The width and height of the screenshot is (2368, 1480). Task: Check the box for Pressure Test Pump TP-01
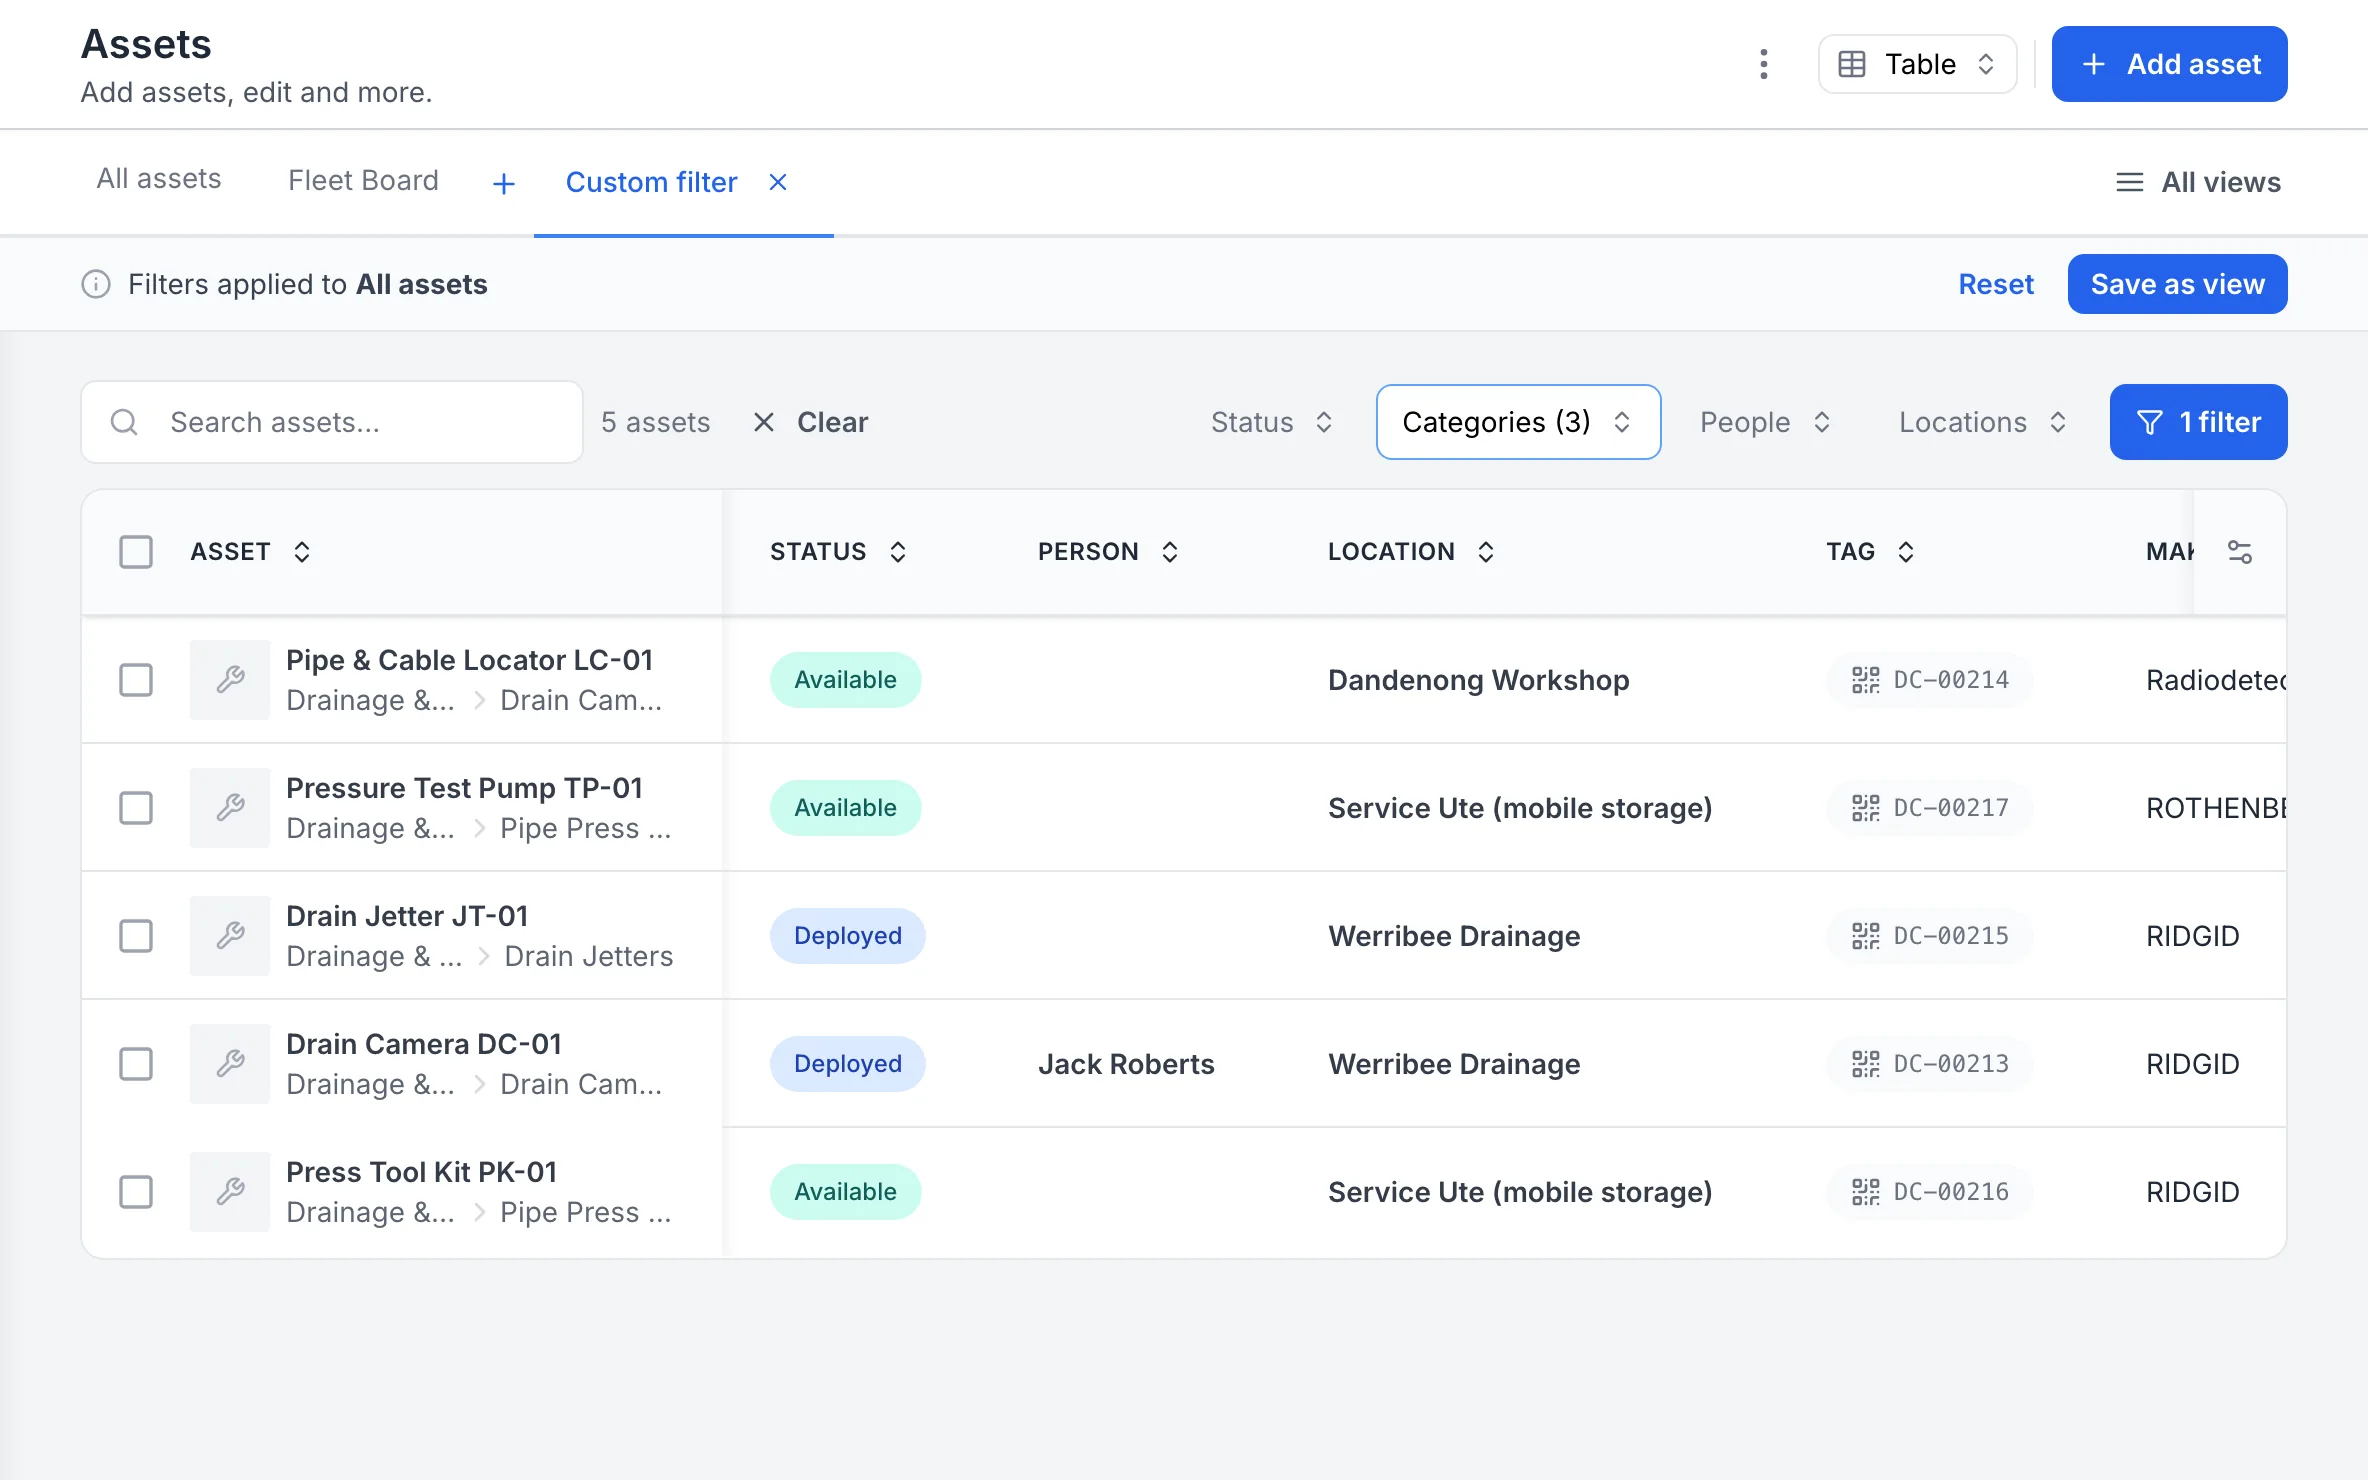tap(136, 808)
